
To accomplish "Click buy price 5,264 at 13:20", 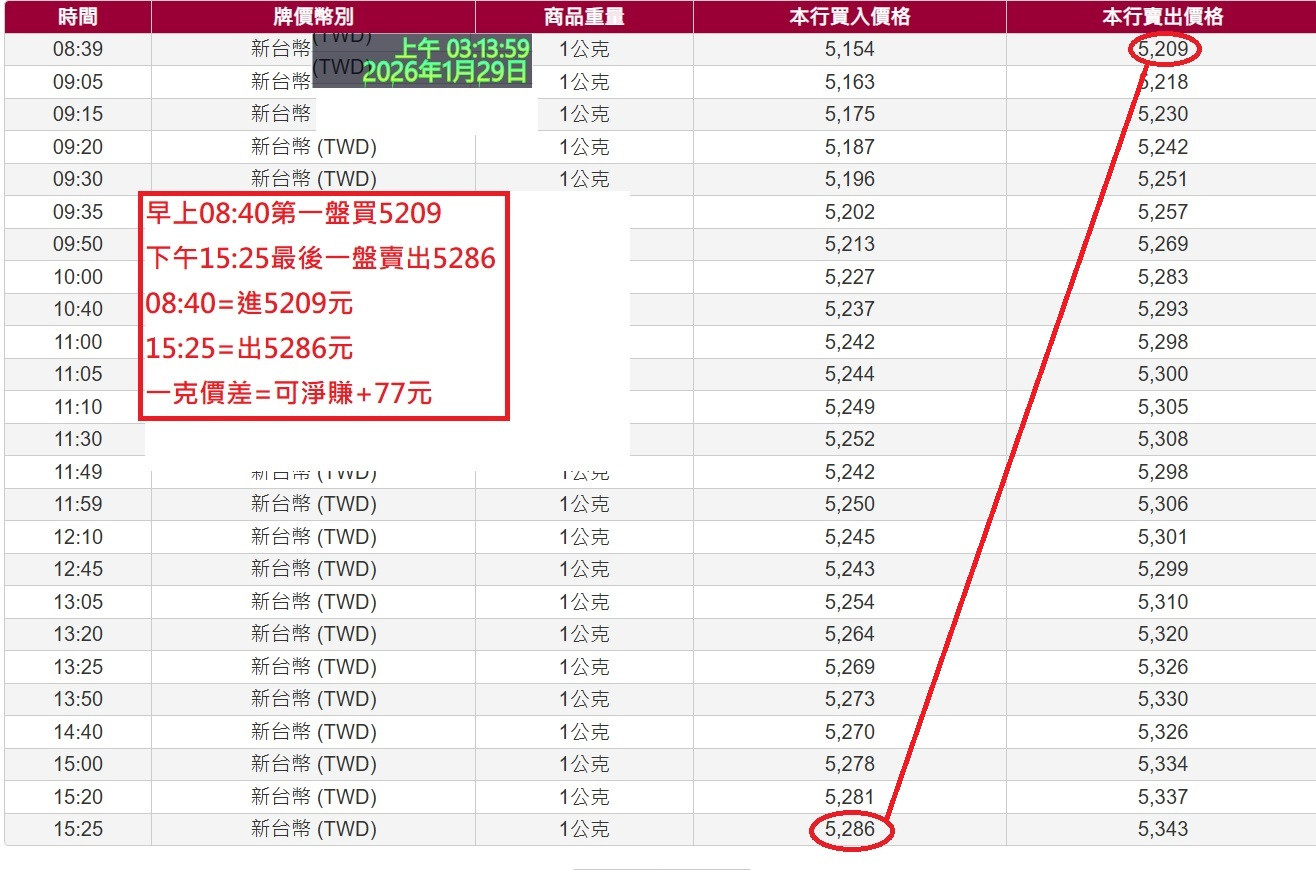I will (x=850, y=634).
